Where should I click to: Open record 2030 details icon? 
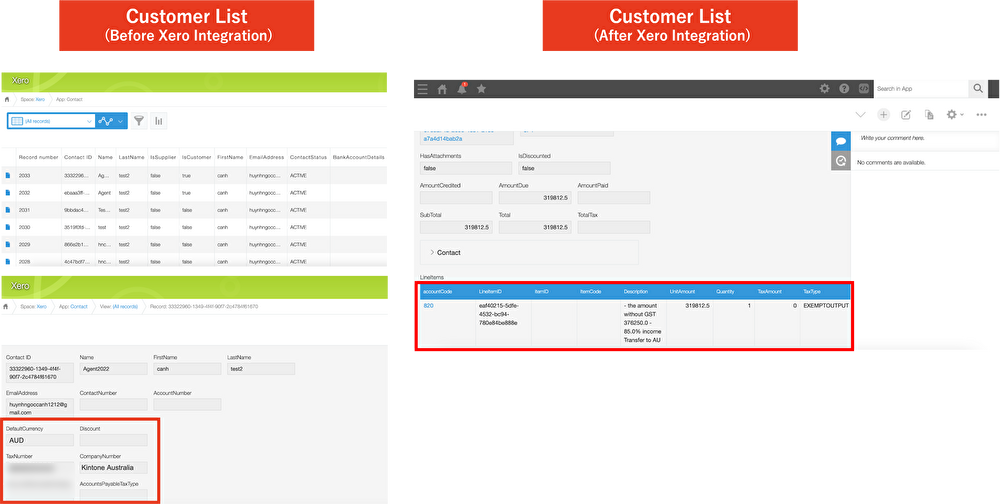click(x=8, y=227)
